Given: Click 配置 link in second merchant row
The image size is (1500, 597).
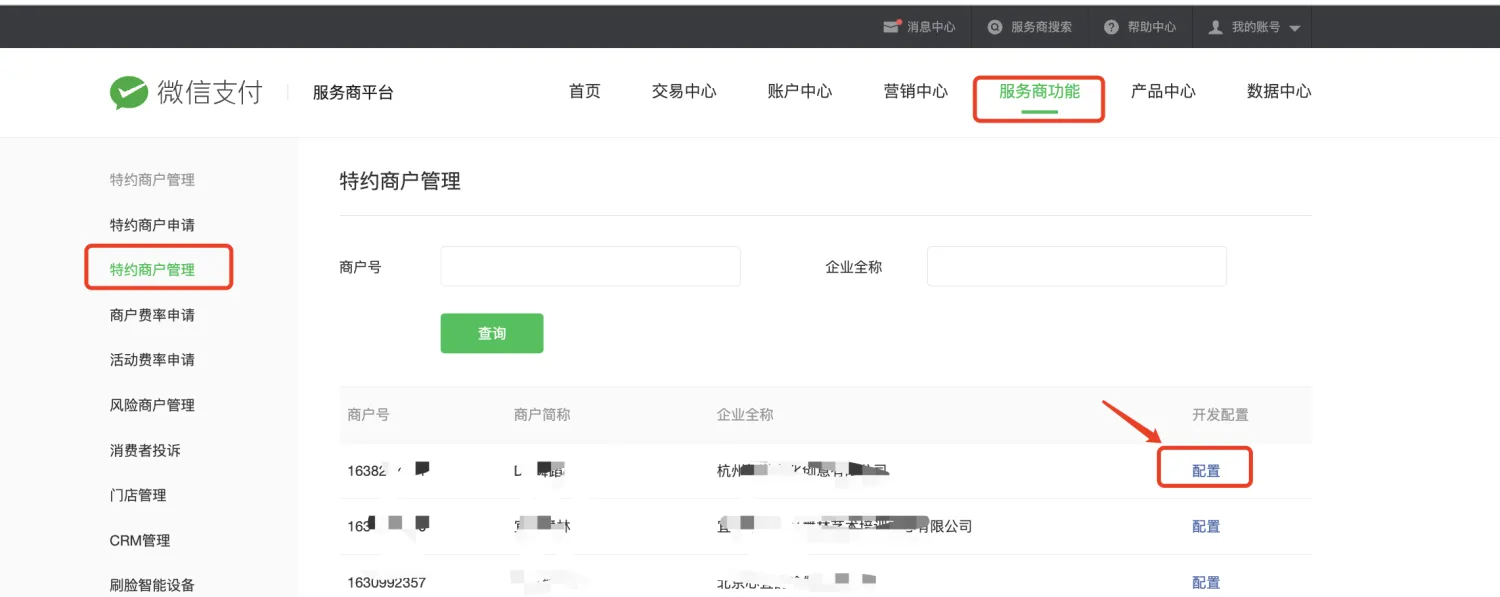Looking at the screenshot, I should pos(1206,526).
